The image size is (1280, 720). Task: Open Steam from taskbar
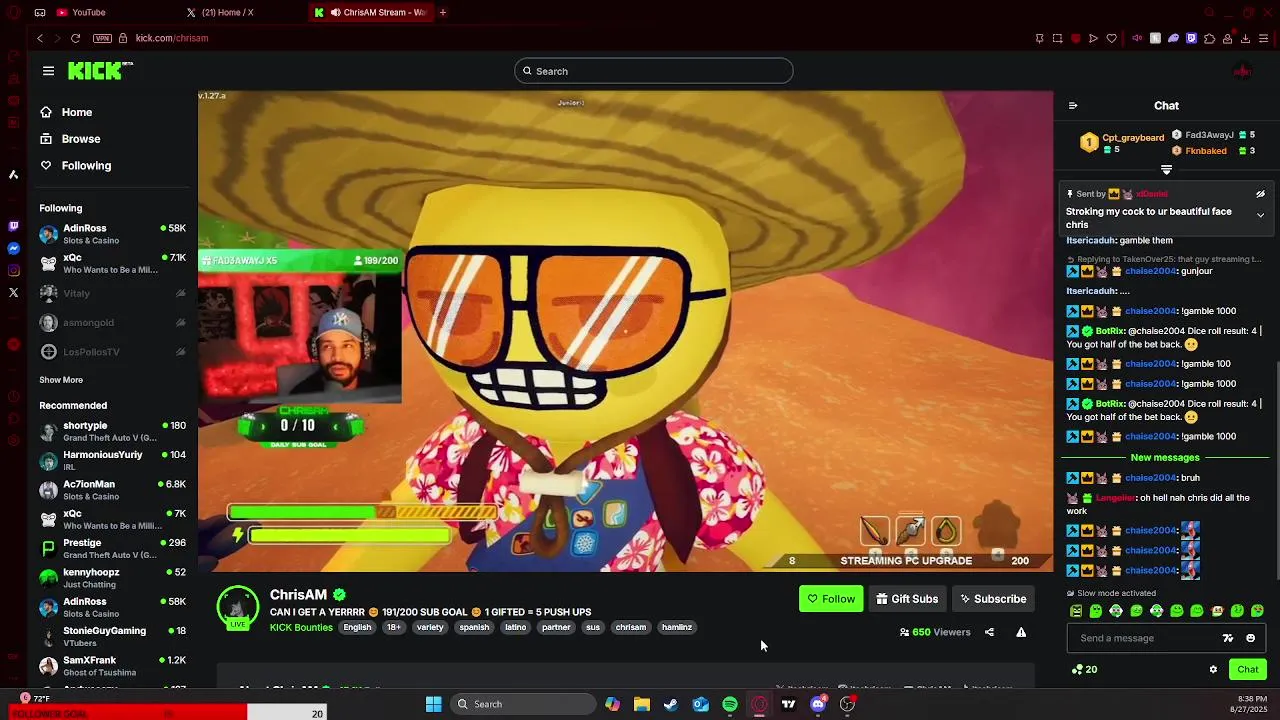(x=671, y=704)
